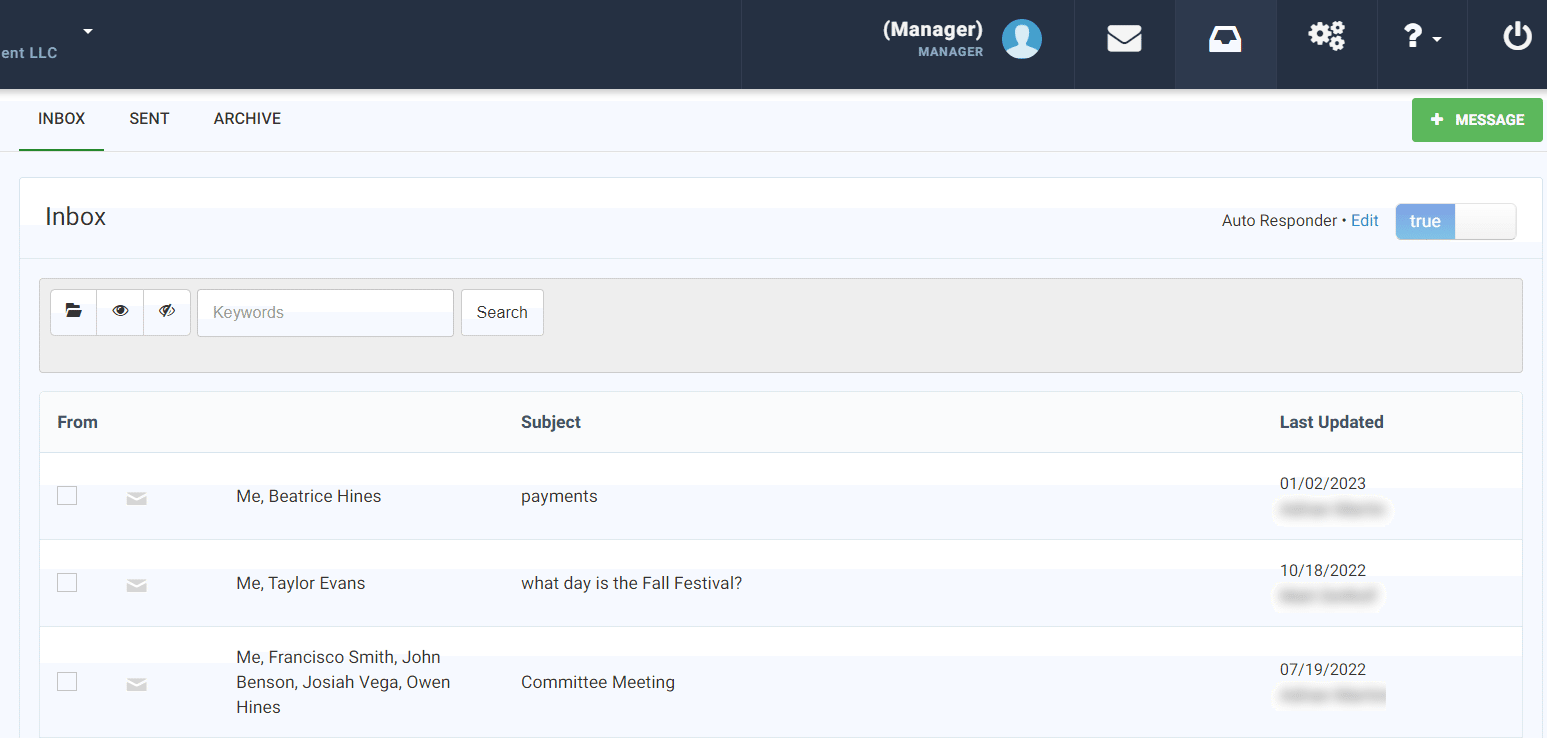Click the green Message button
Viewport: 1547px width, 738px height.
[1477, 120]
